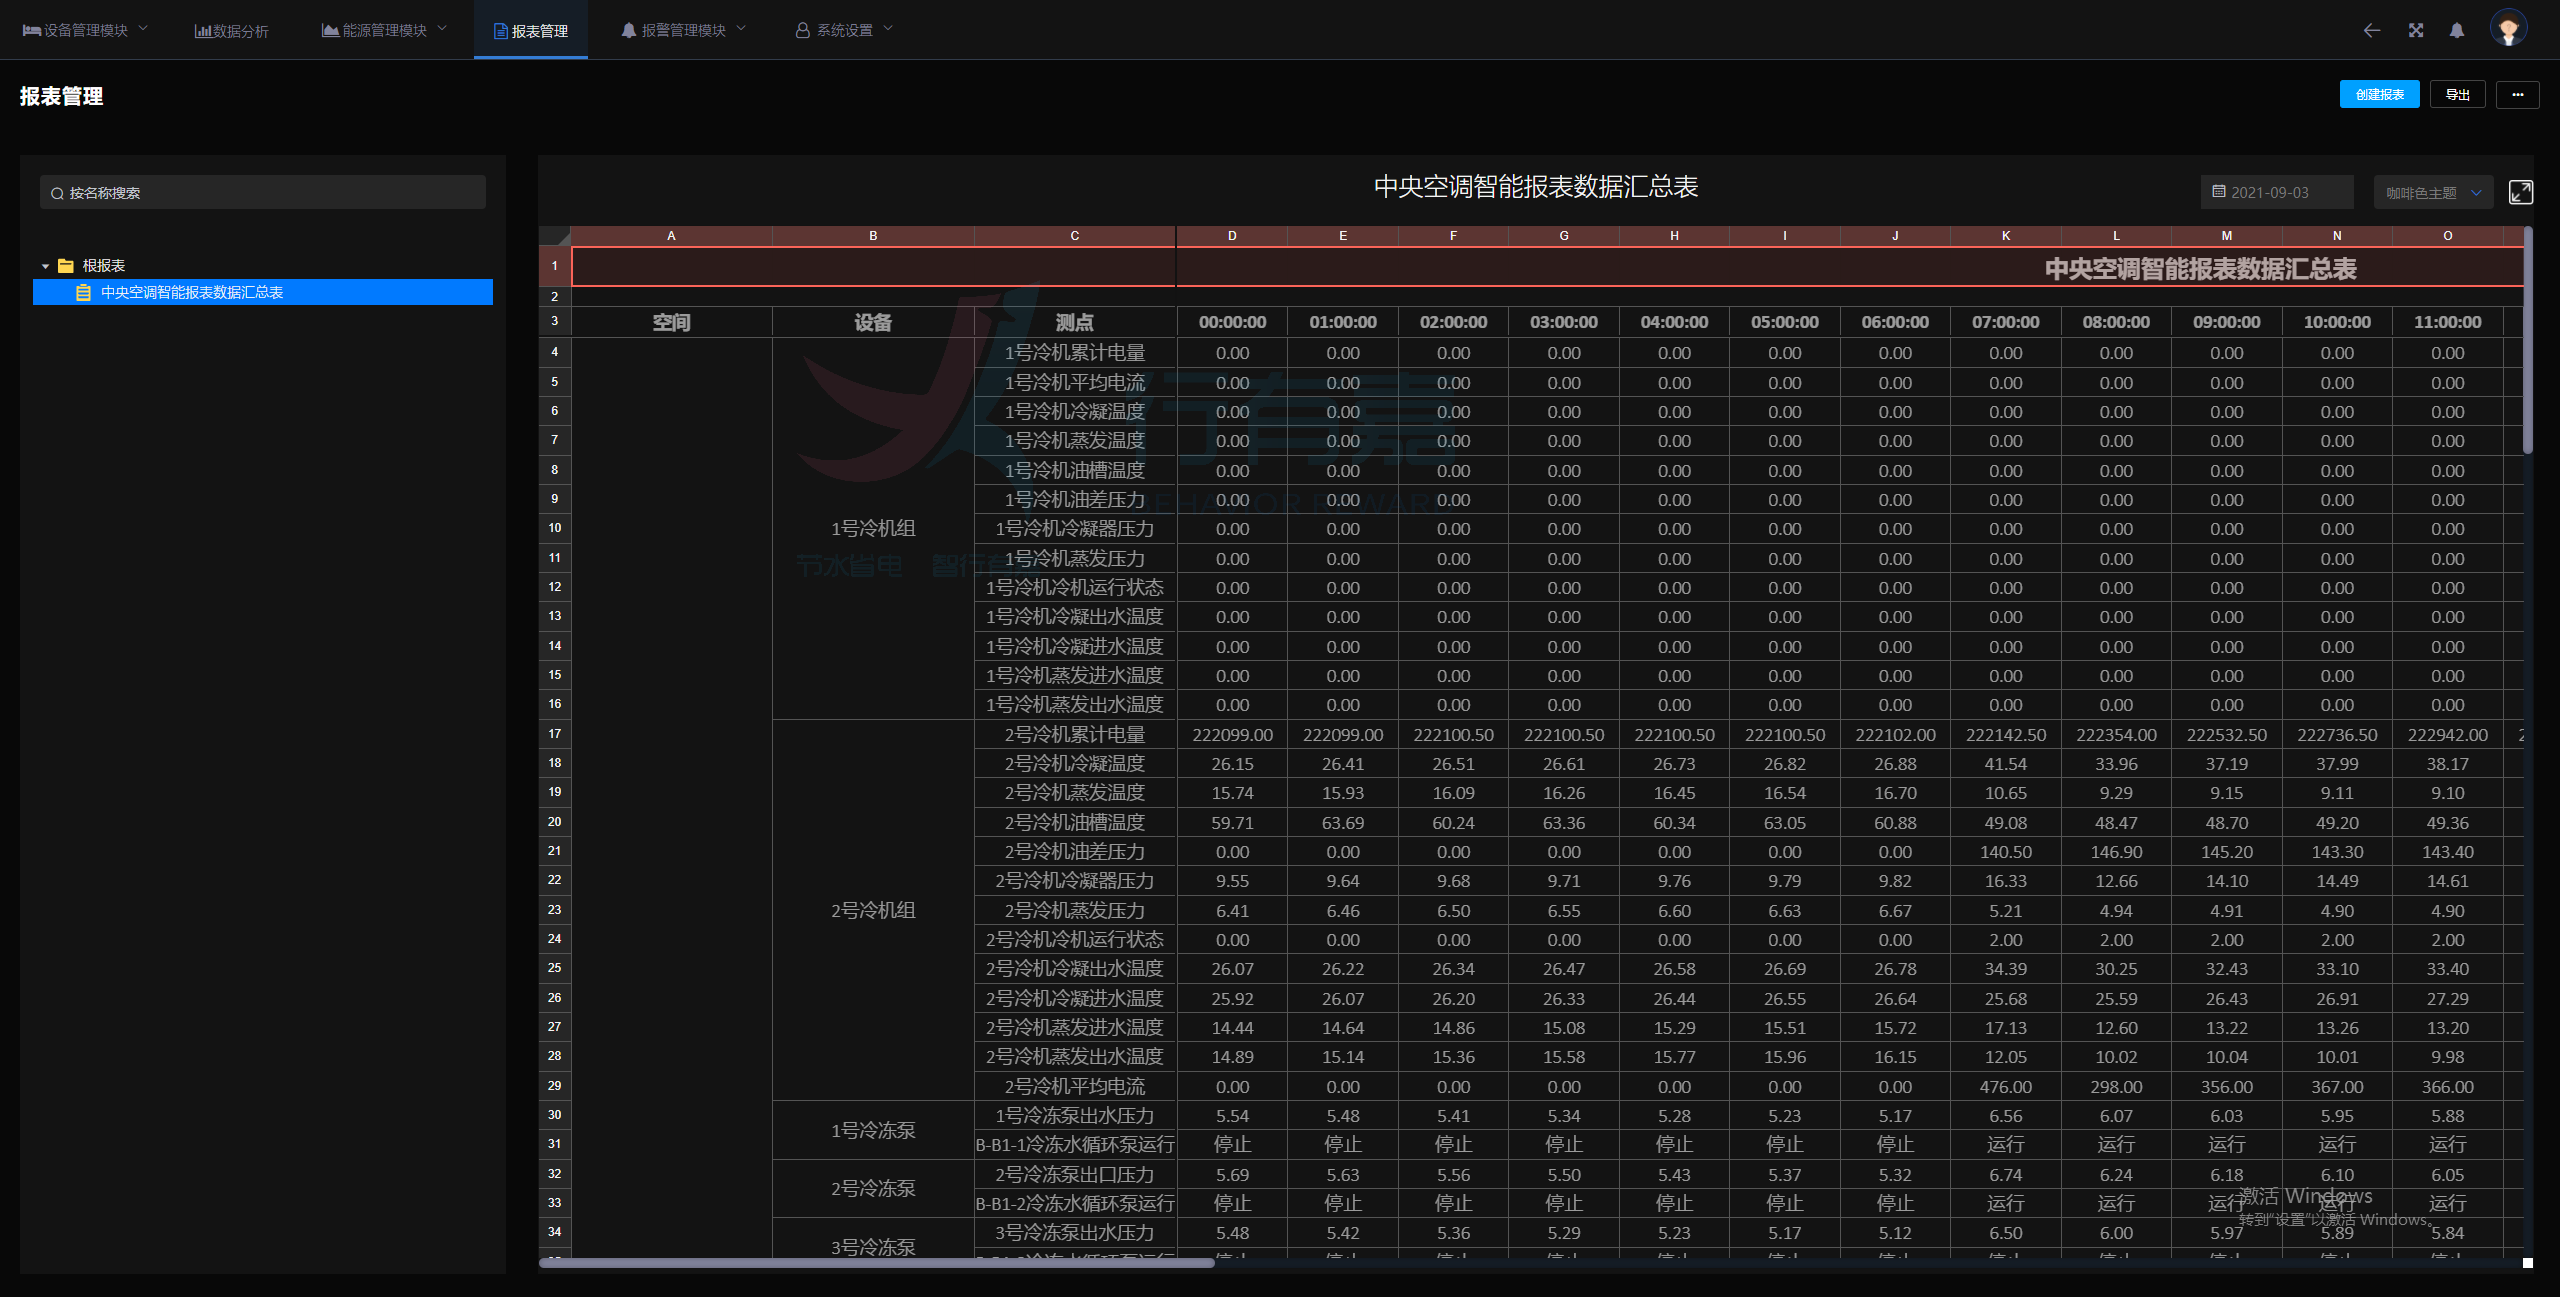
Task: Click the 1号冷冻泵 cell
Action: [873, 1130]
